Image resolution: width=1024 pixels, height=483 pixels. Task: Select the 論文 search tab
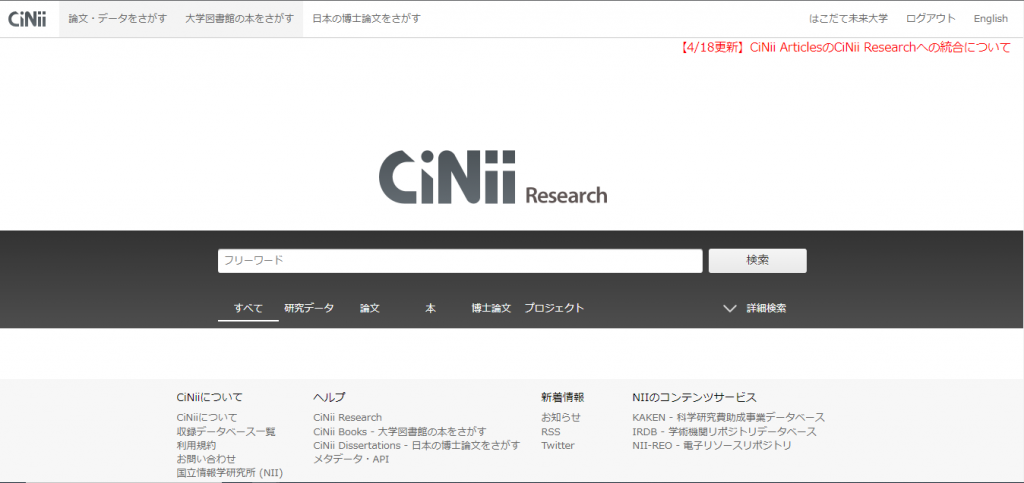click(370, 308)
